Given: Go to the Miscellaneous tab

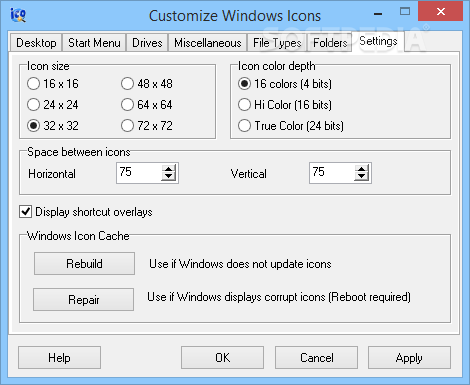Looking at the screenshot, I should click(x=208, y=43).
